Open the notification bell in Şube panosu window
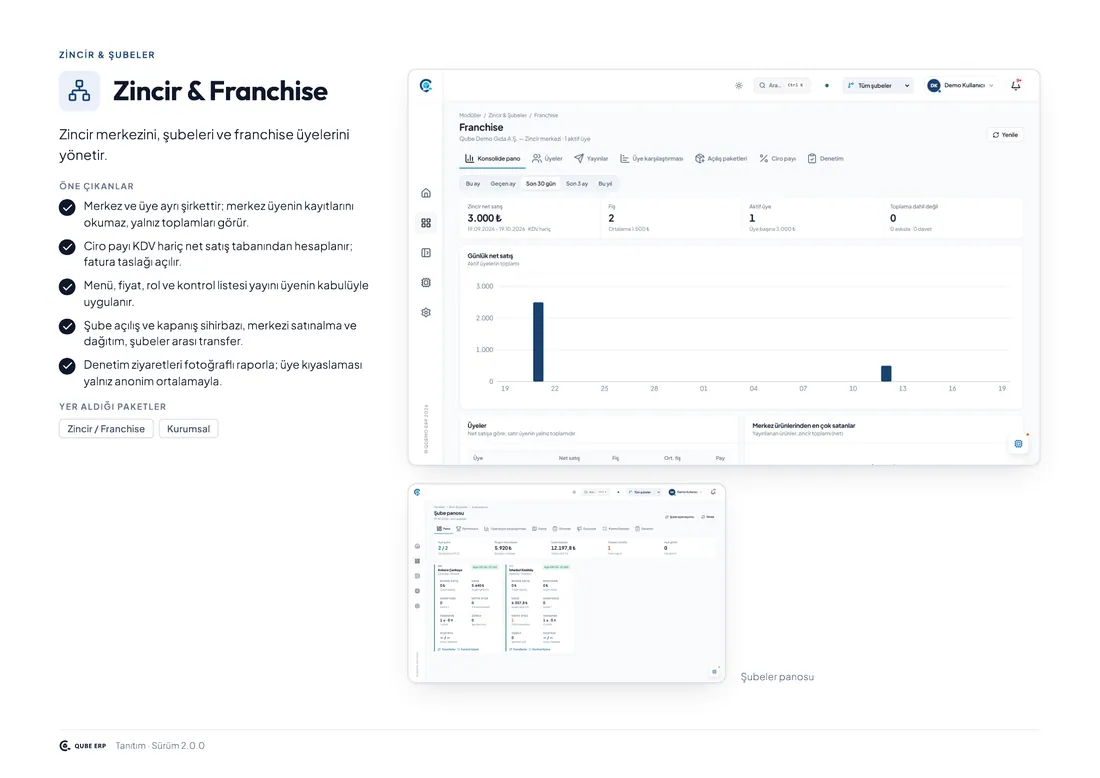Viewport: 1100px width, 778px height. [x=713, y=492]
